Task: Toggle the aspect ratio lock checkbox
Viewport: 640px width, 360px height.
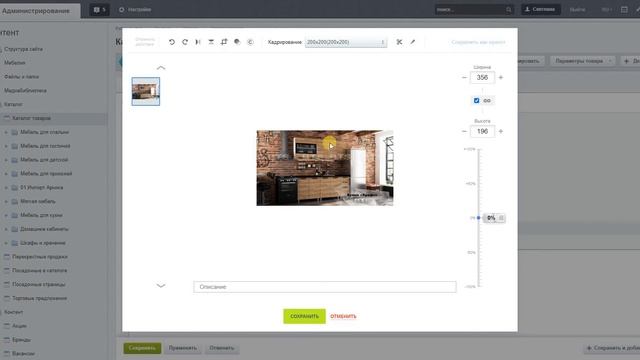Action: coord(476,100)
